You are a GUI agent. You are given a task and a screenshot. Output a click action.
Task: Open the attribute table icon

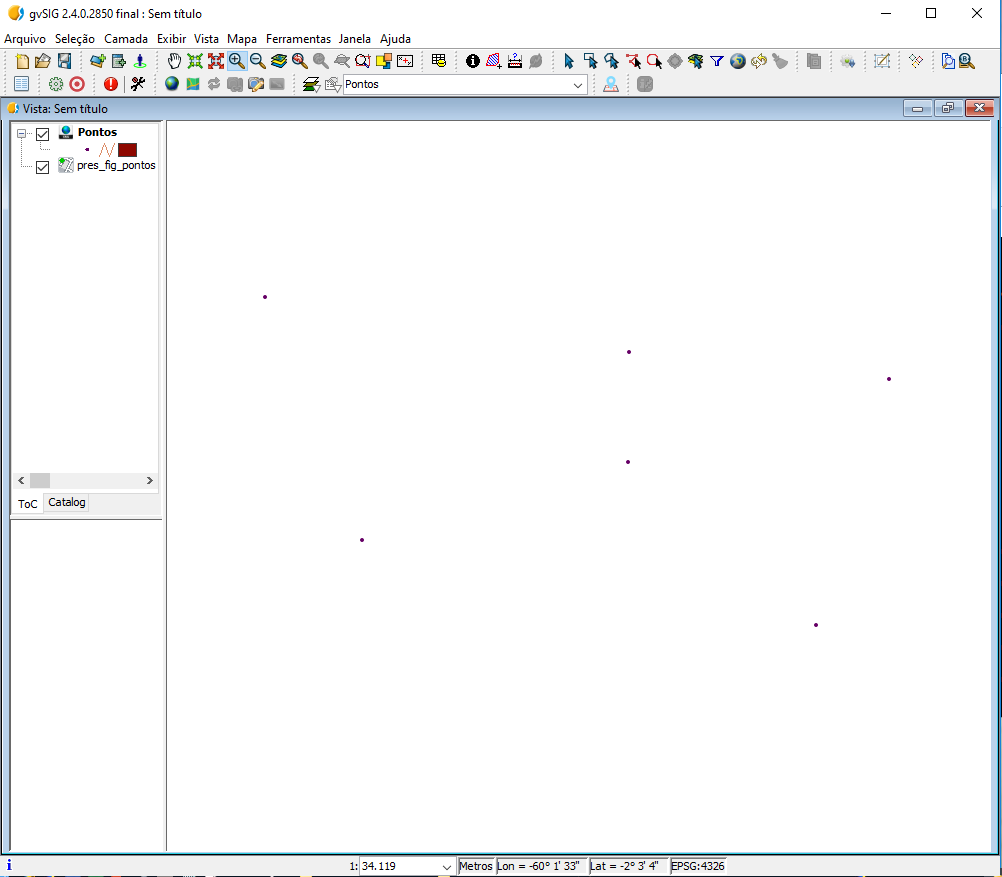[x=438, y=61]
